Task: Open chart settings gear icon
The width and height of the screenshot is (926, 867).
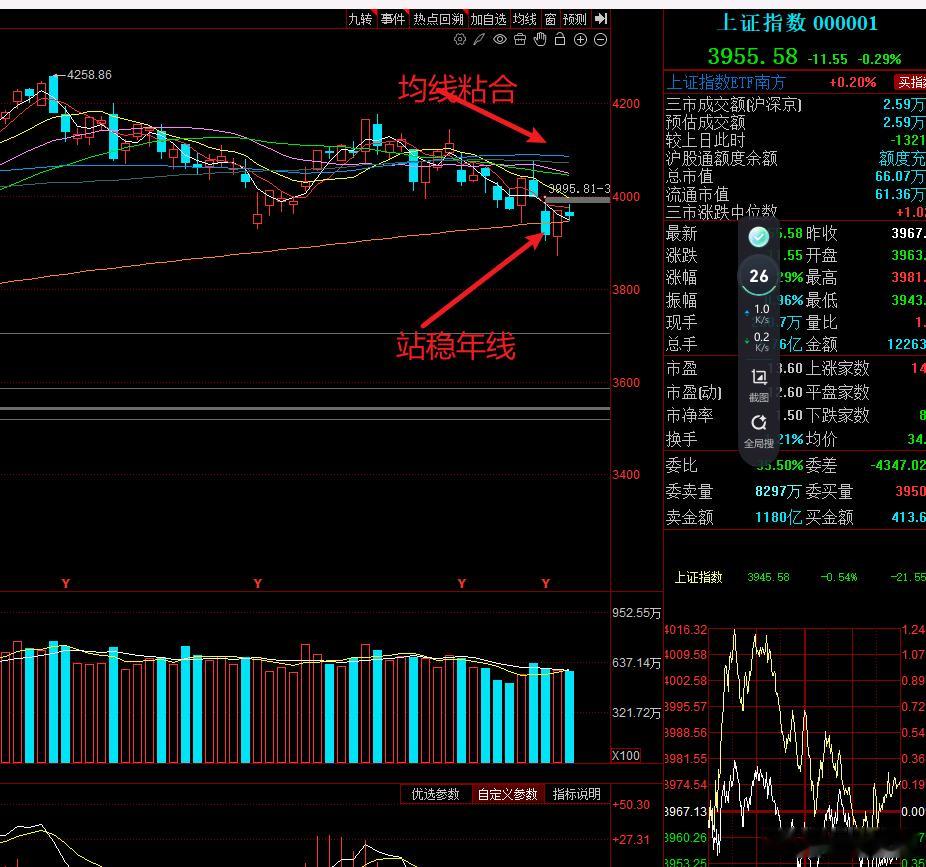Action: pyautogui.click(x=459, y=40)
